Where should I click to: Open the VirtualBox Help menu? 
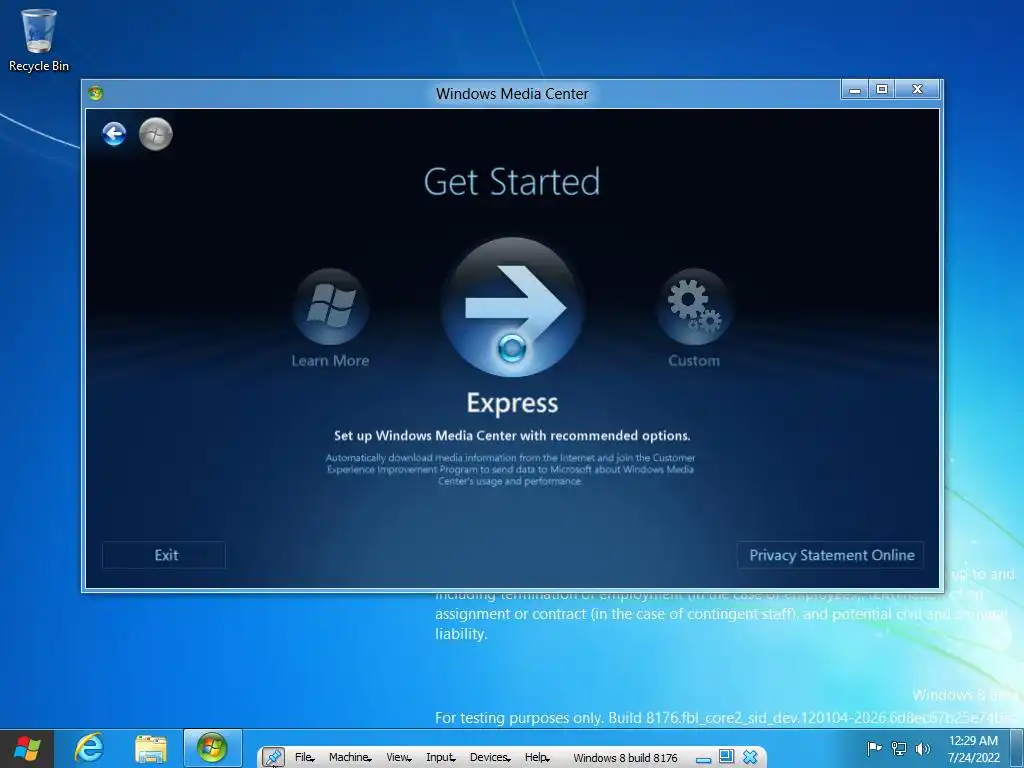[537, 758]
